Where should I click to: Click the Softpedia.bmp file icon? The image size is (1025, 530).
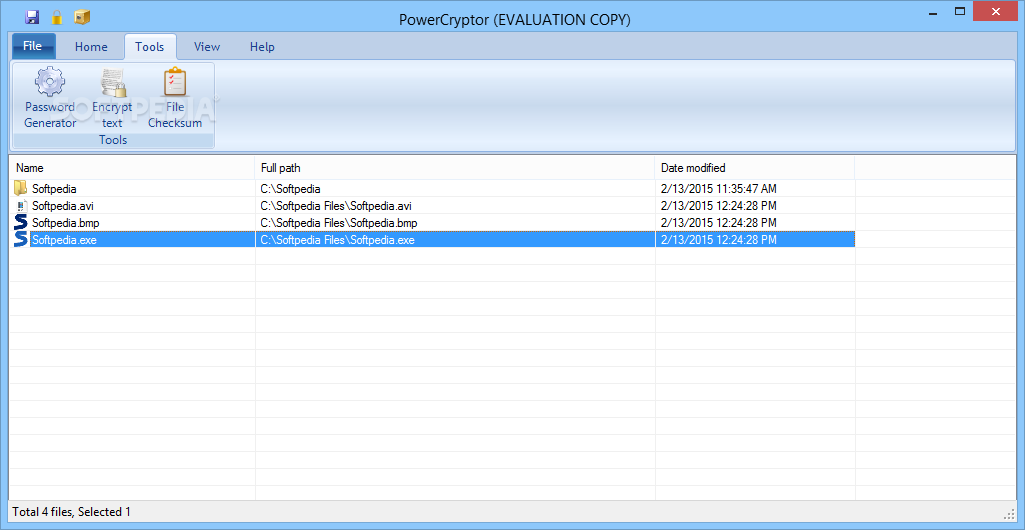point(20,223)
